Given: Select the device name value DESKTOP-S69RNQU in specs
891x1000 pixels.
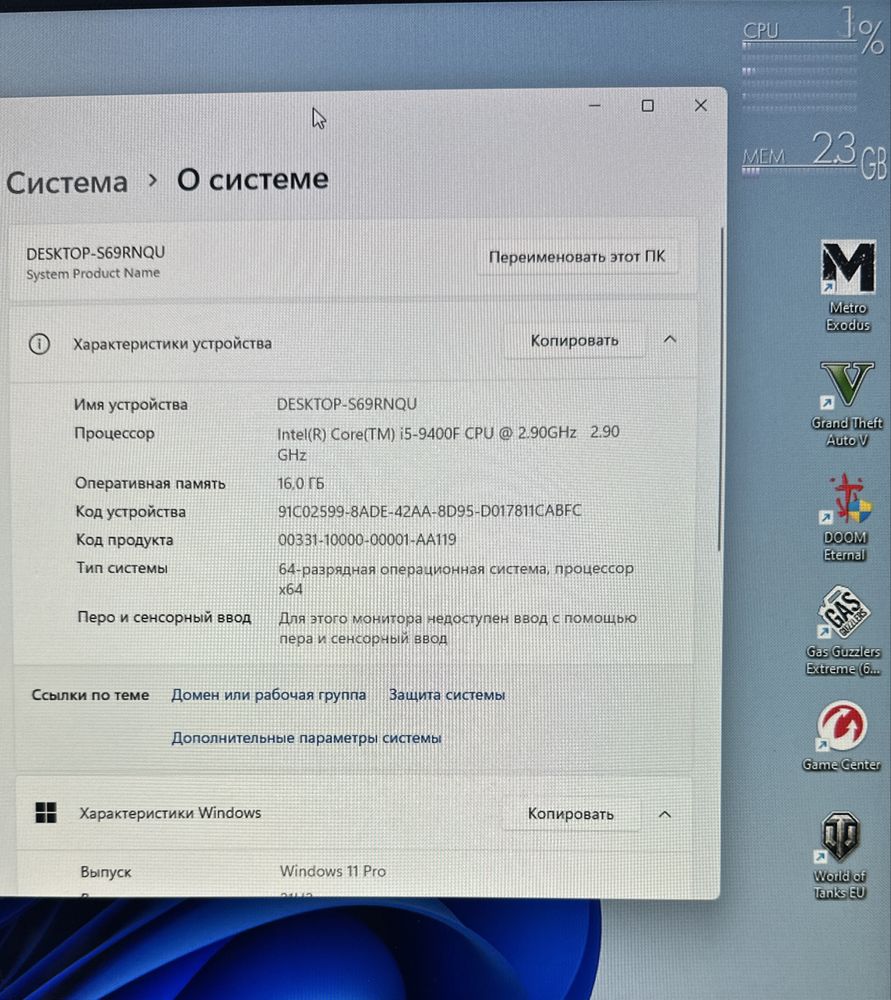Looking at the screenshot, I should coord(346,404).
